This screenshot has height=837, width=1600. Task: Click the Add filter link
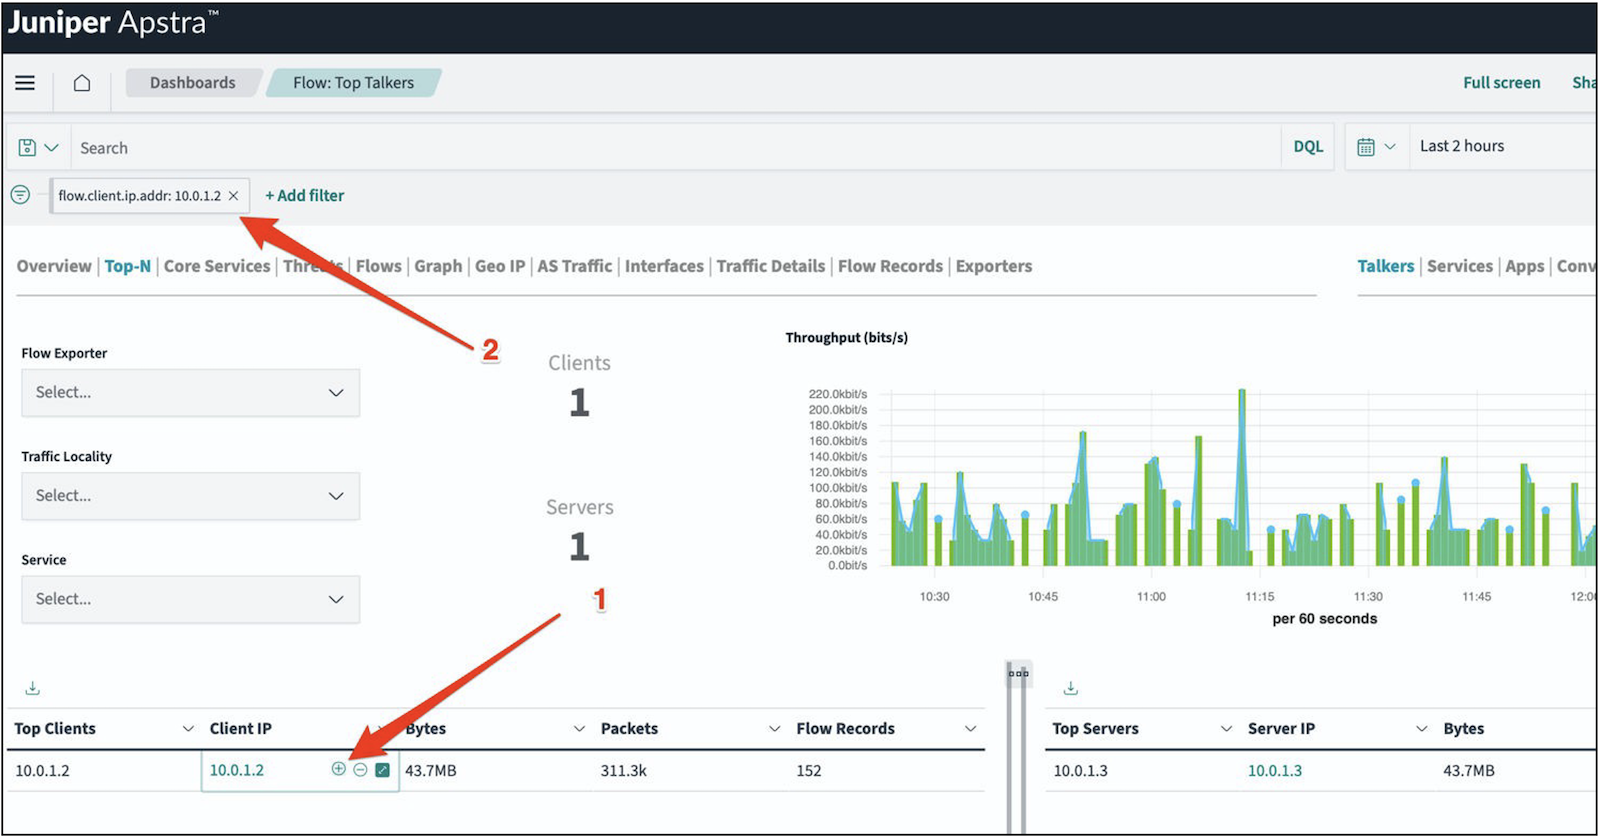point(304,196)
